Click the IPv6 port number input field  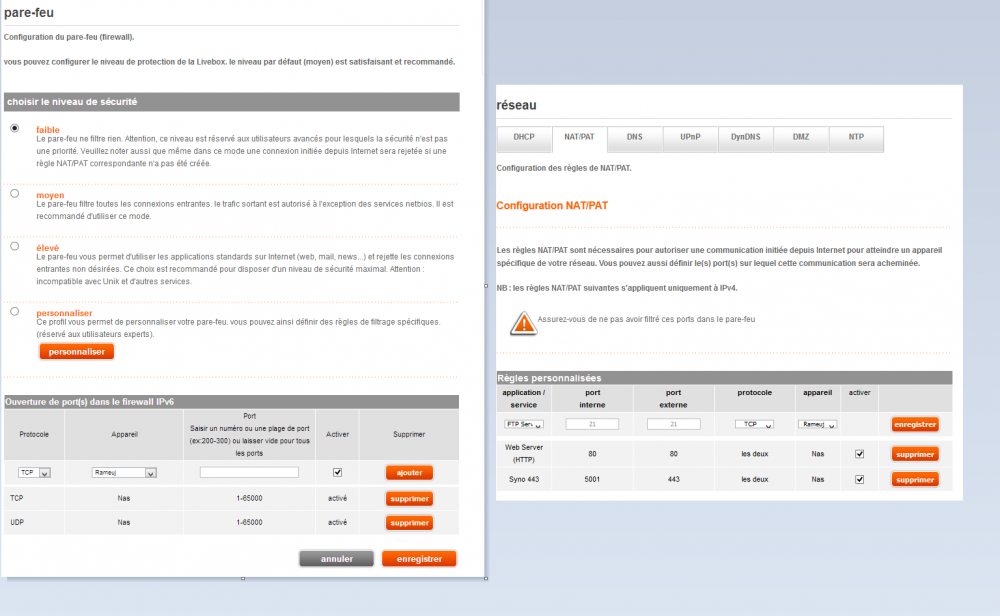(249, 472)
